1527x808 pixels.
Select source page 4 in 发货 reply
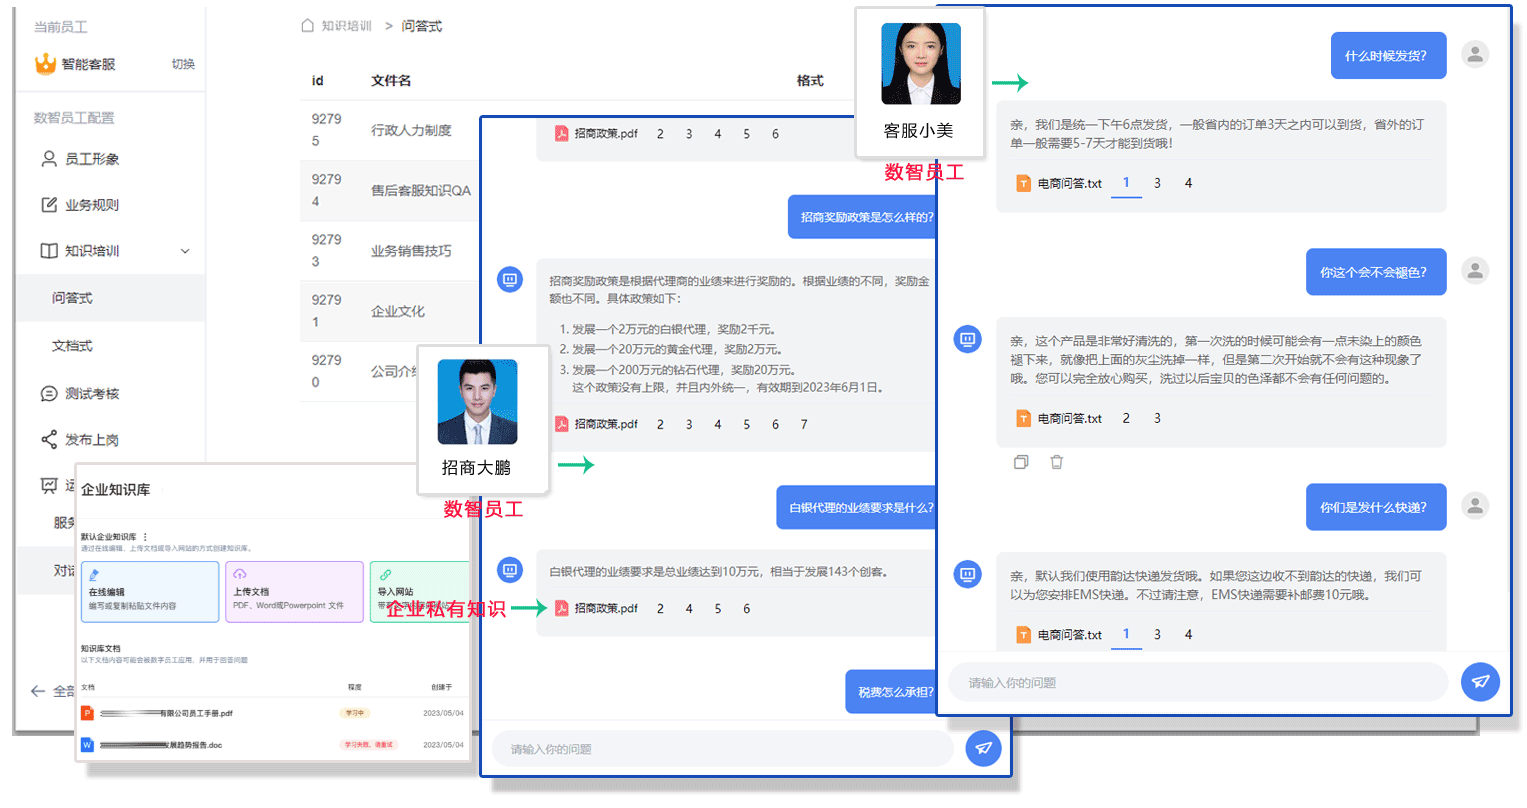1188,183
